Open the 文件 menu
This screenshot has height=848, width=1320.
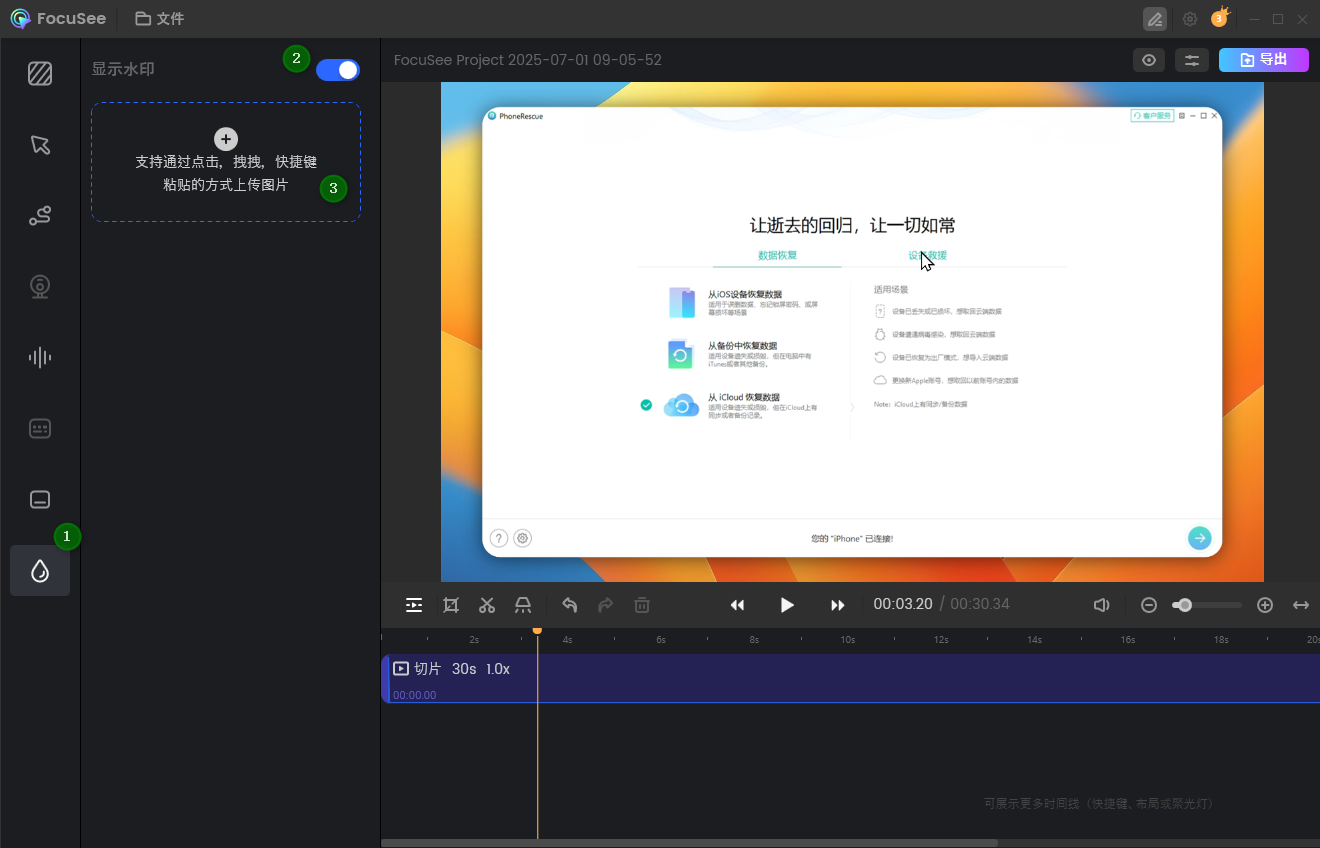pyautogui.click(x=160, y=19)
